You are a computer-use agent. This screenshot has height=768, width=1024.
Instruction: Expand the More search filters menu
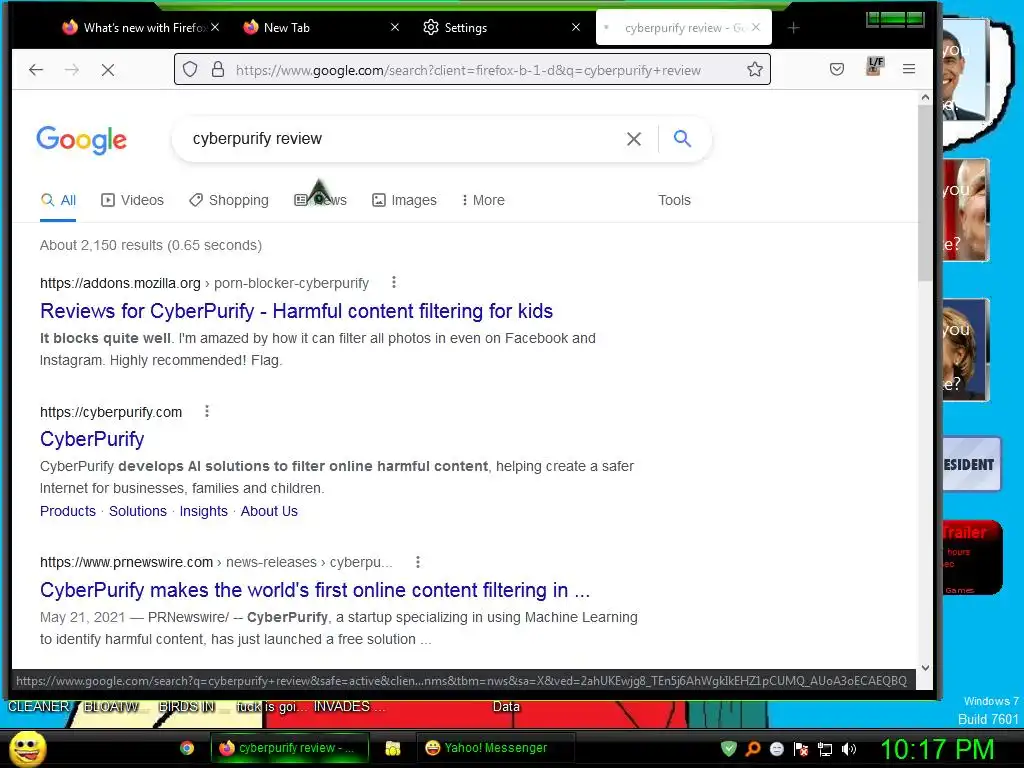tap(483, 200)
